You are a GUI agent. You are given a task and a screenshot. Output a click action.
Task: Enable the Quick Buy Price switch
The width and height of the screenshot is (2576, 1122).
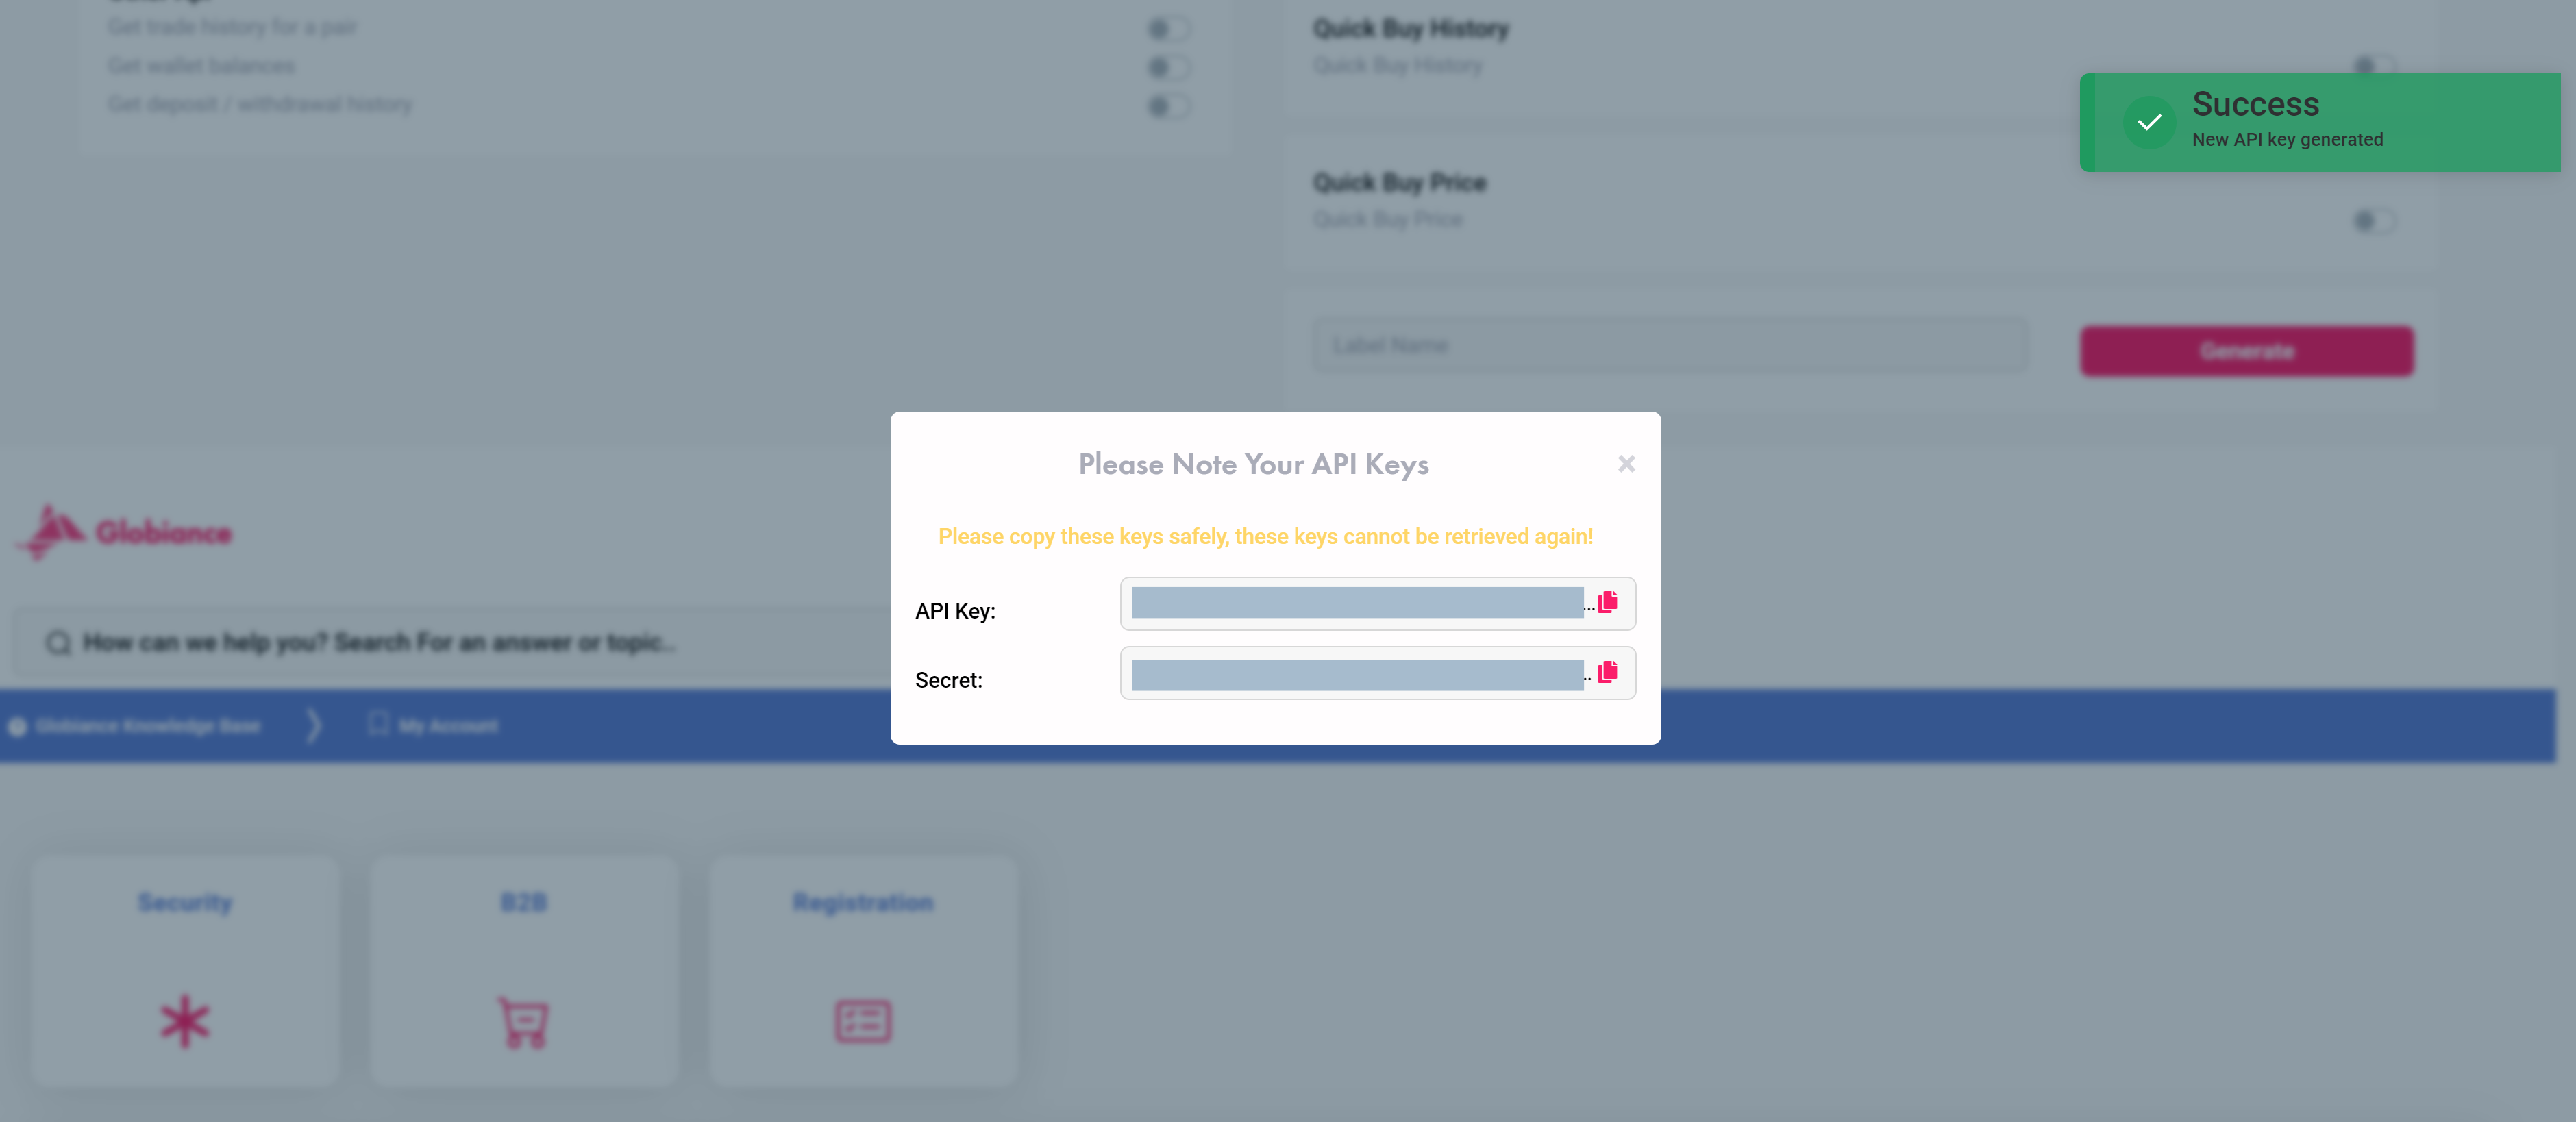point(2373,220)
